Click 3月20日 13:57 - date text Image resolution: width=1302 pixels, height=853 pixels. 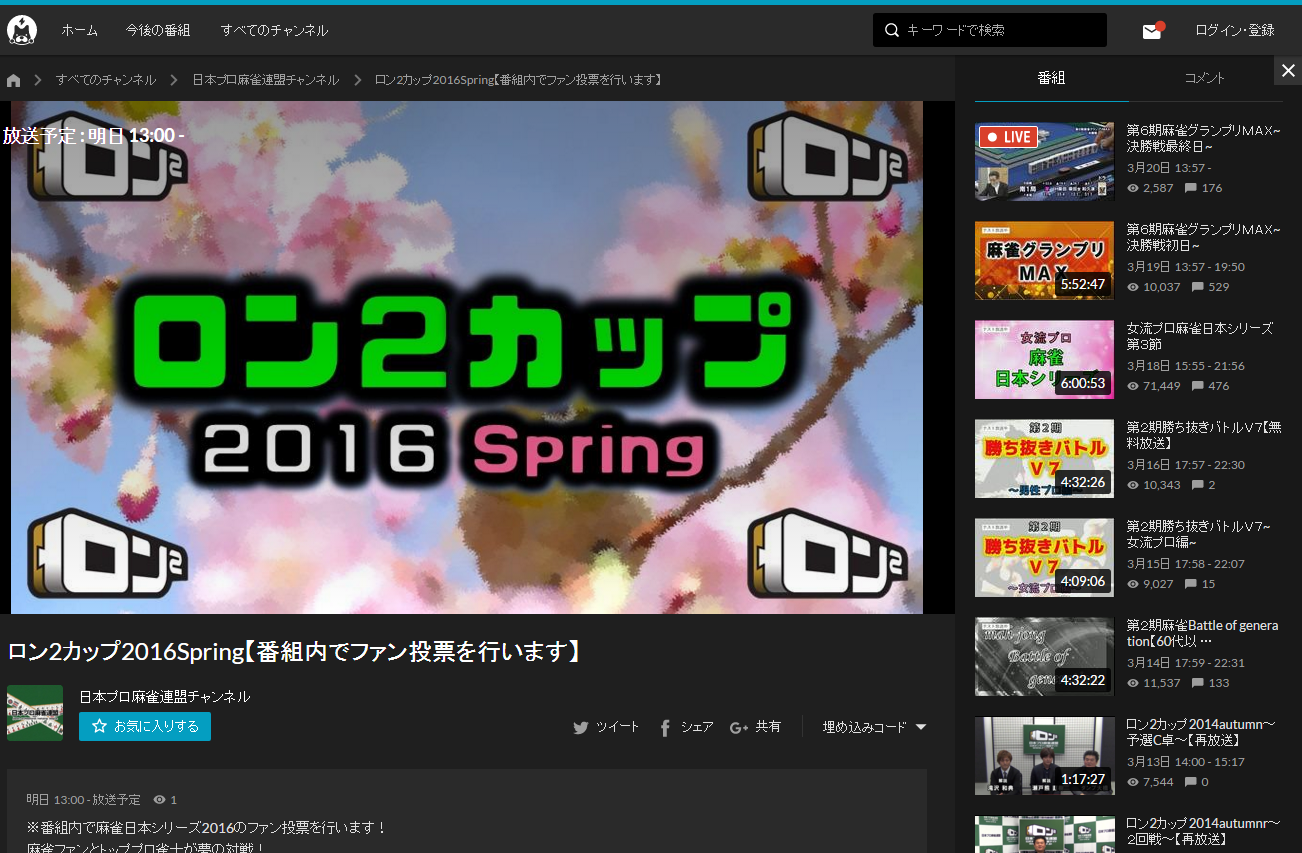[x=1169, y=168]
